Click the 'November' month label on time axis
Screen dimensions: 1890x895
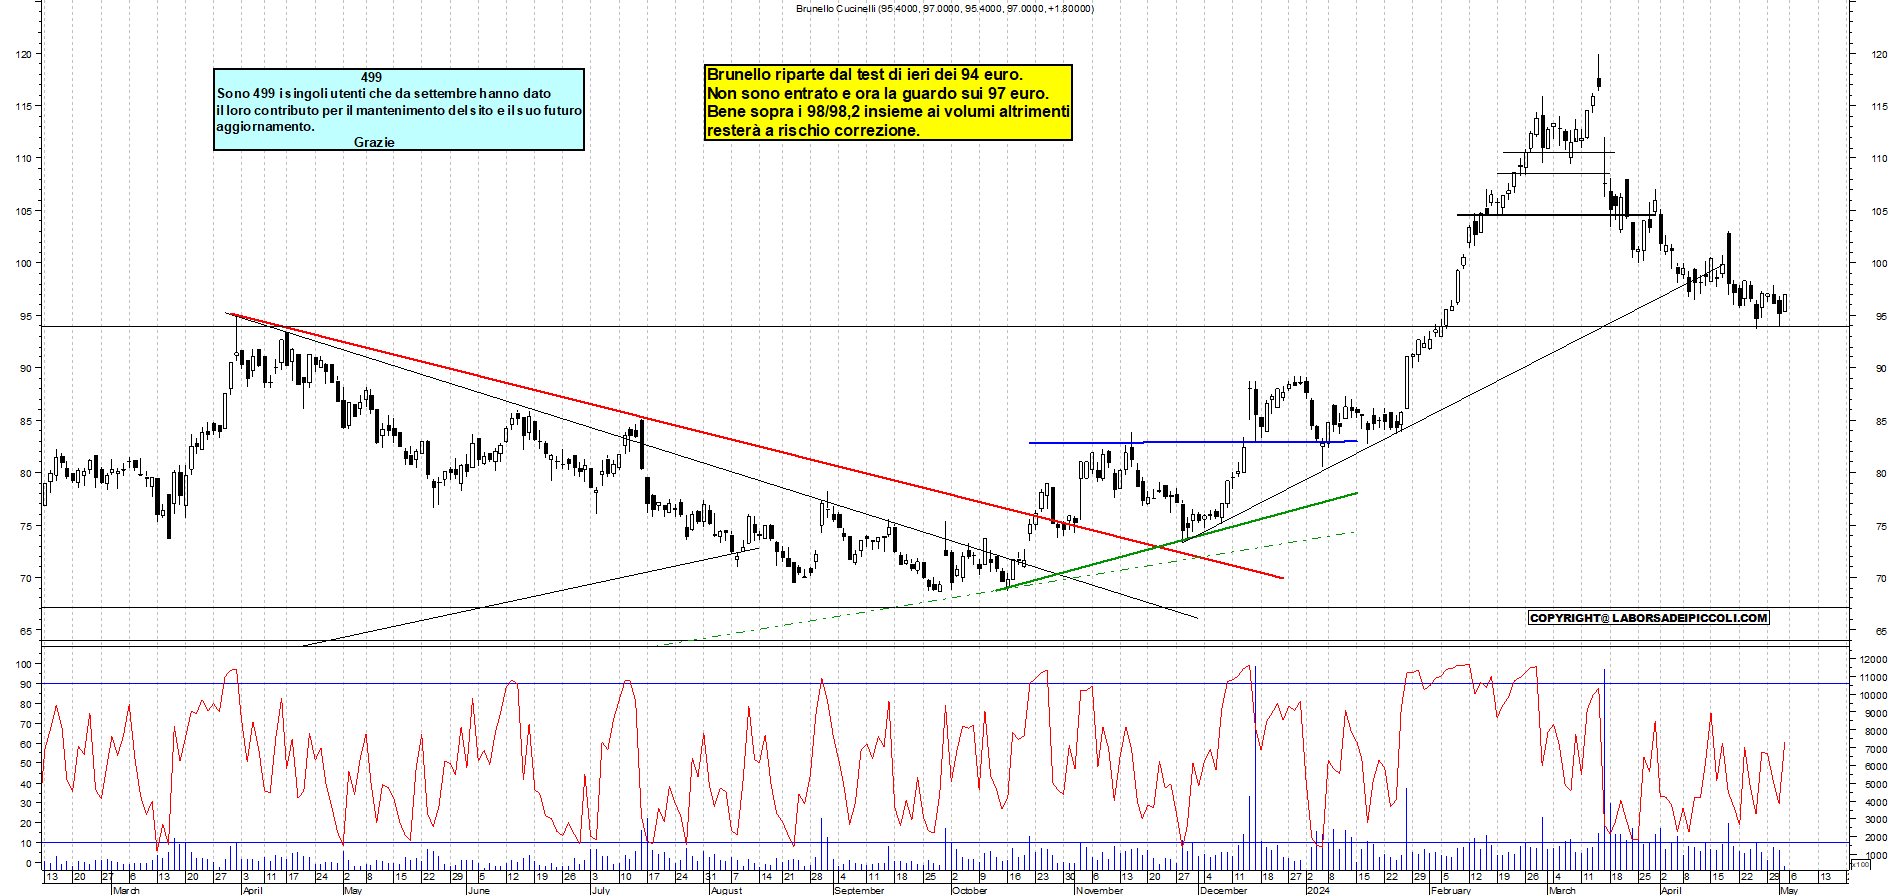click(x=1099, y=890)
